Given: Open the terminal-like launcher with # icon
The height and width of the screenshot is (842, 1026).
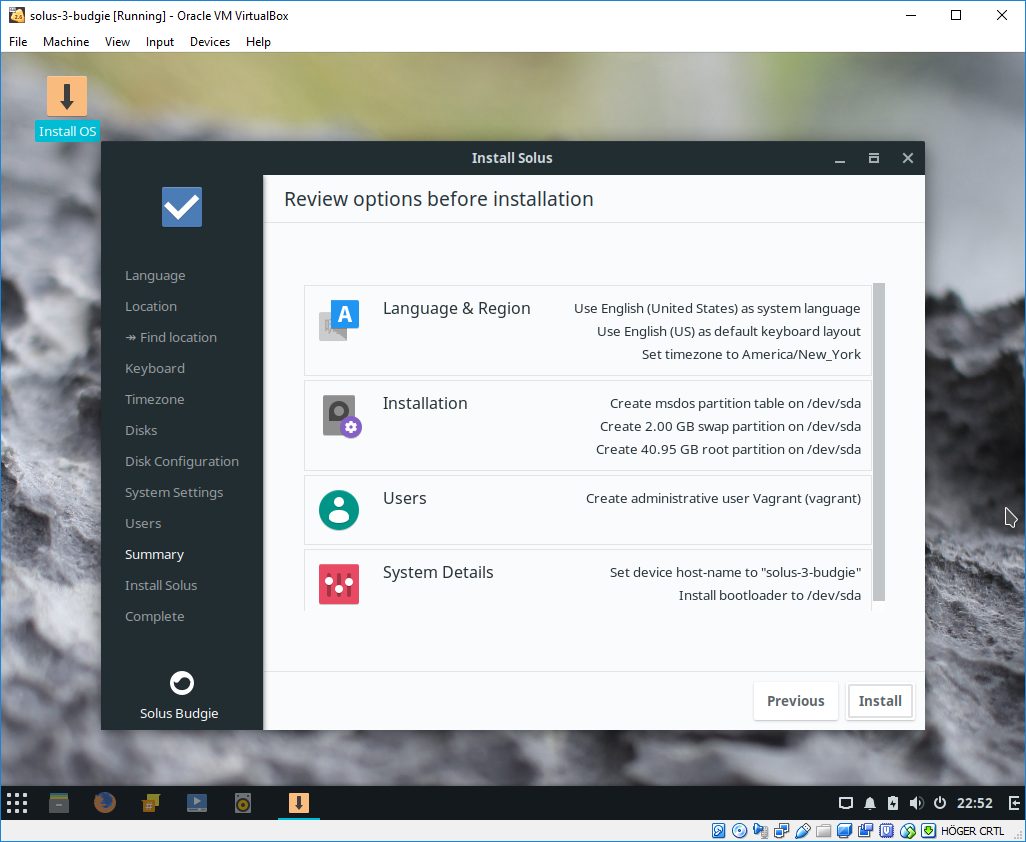Looking at the screenshot, I should (151, 803).
